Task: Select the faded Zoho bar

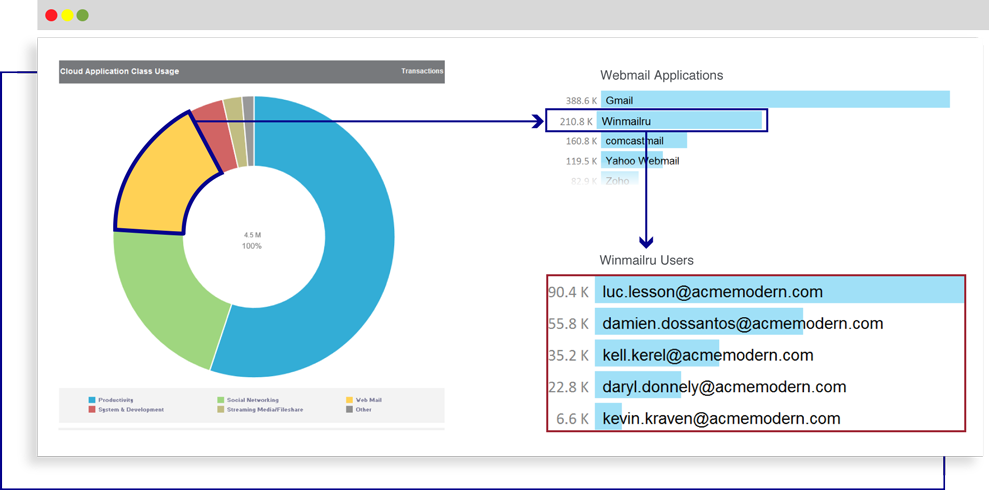Action: point(619,180)
